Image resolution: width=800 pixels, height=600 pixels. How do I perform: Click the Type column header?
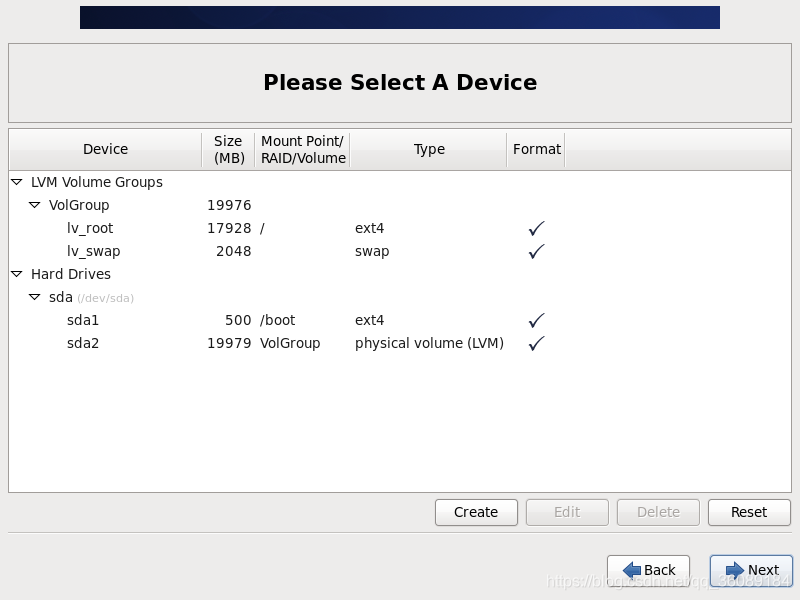pyautogui.click(x=429, y=149)
